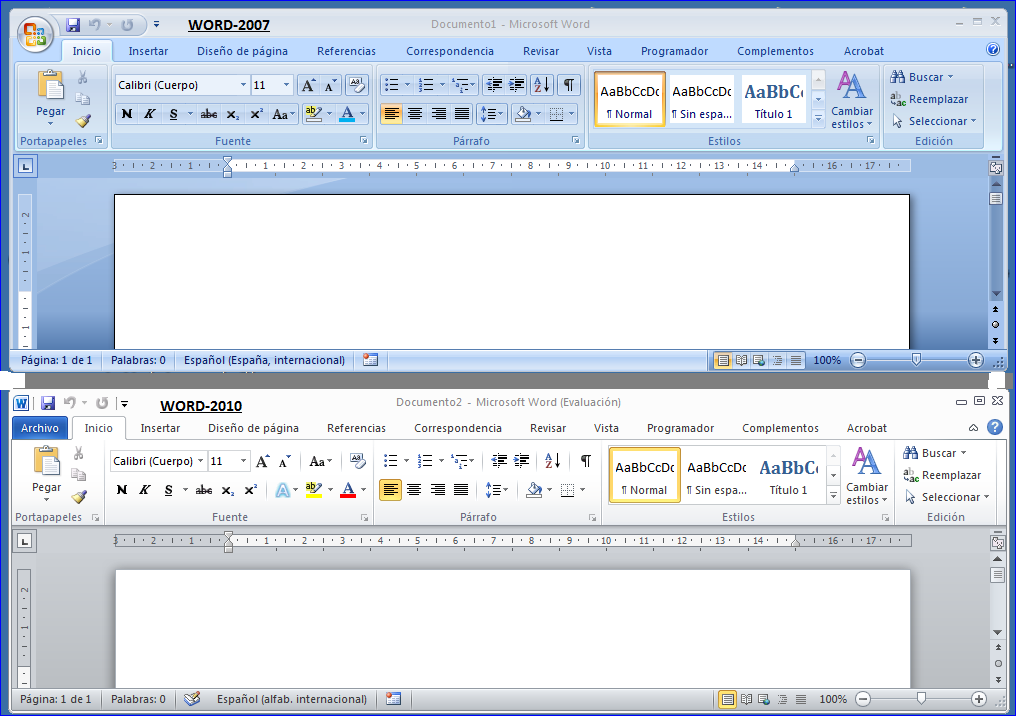The image size is (1016, 716).
Task: Click Clear Formatting icon in Word 2010
Action: point(358,461)
